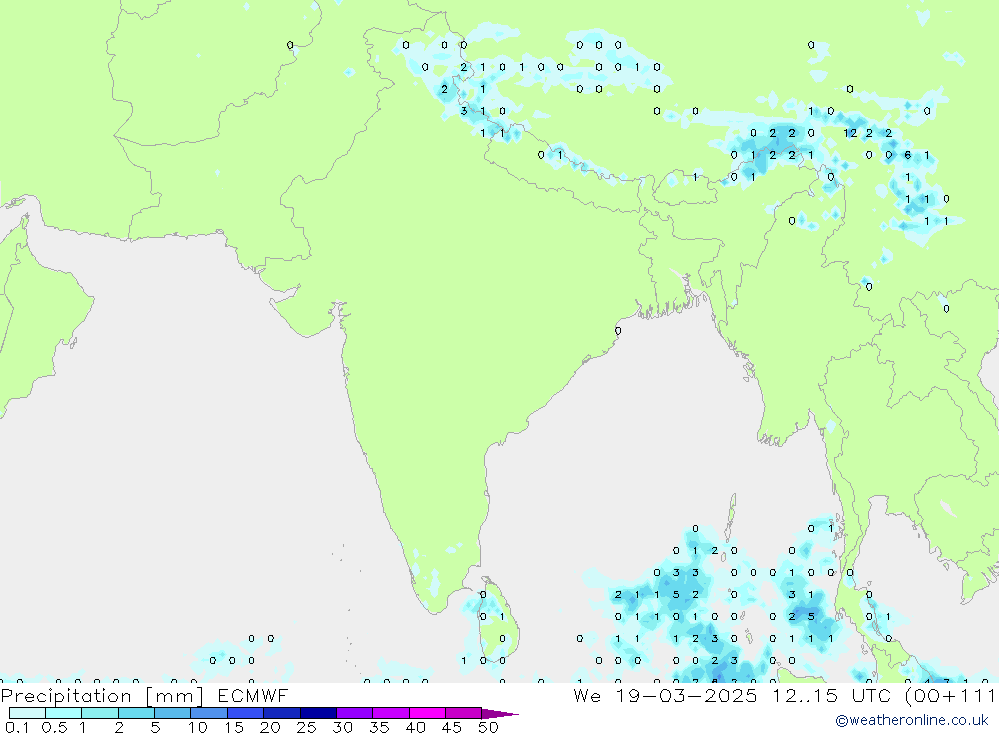1000x733 pixels.
Task: Click the legend label '10'
Action: 198,727
